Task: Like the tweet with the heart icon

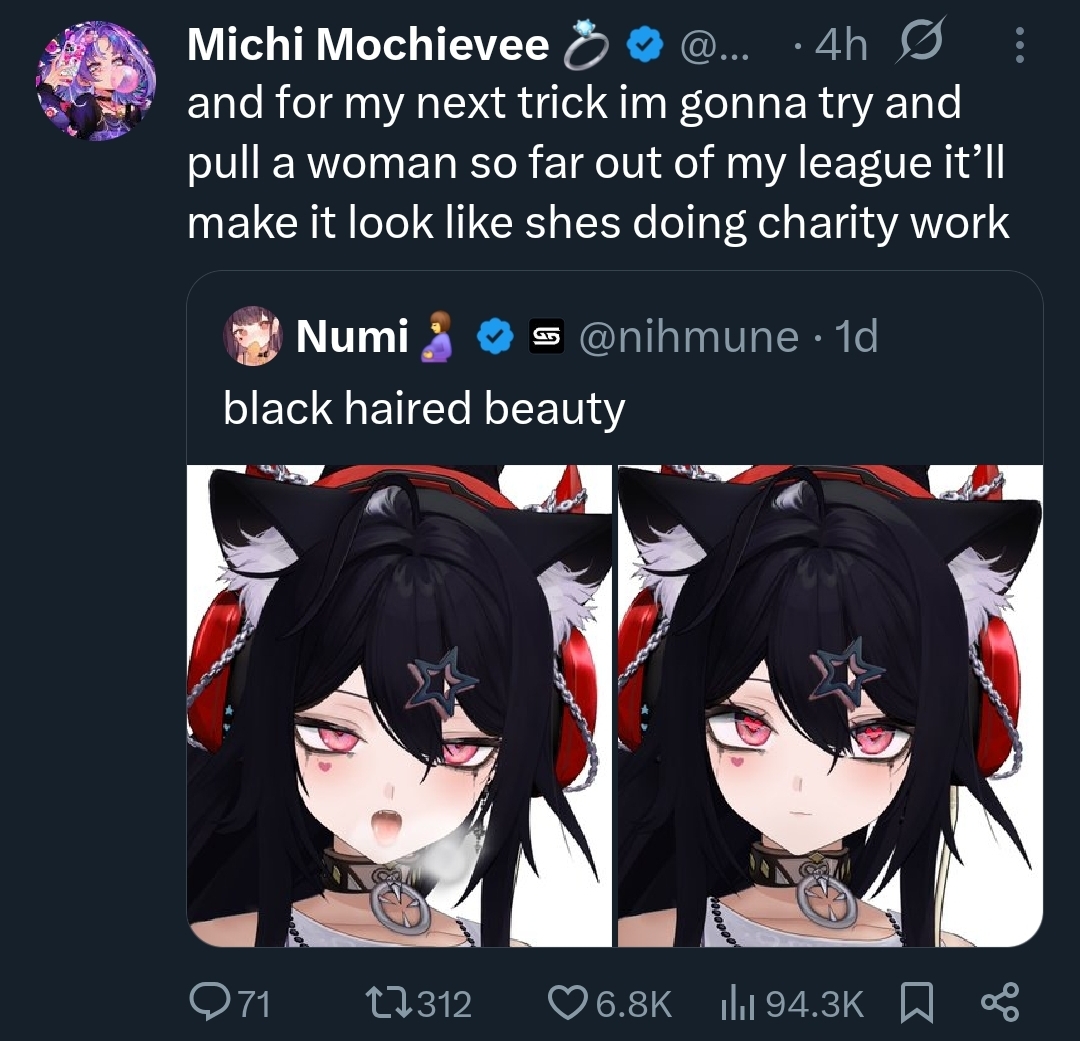Action: 566,1003
